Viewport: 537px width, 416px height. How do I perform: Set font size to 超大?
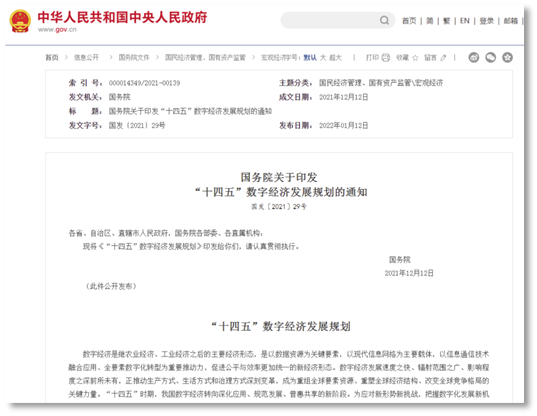coord(335,58)
